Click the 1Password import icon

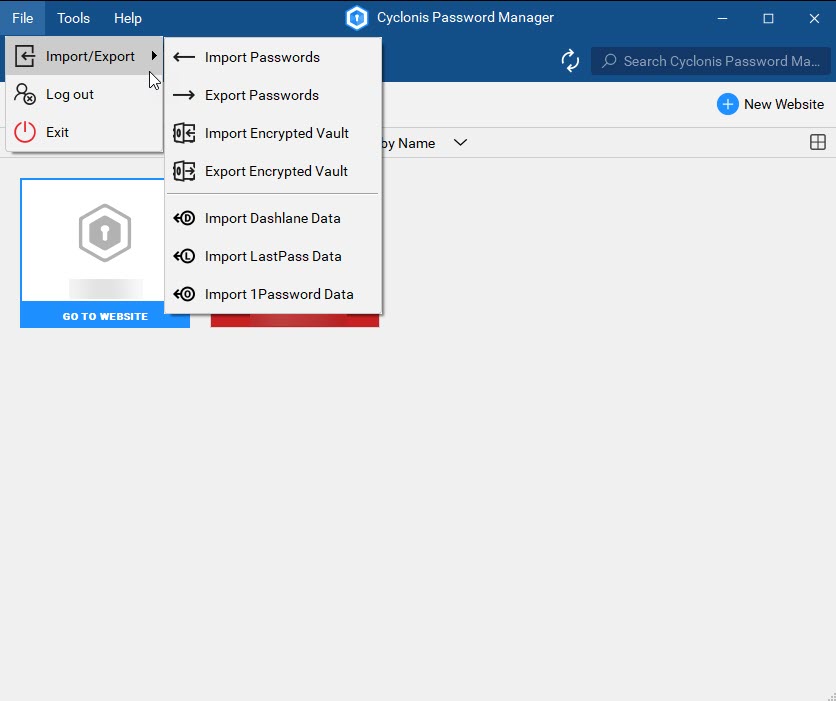[184, 294]
